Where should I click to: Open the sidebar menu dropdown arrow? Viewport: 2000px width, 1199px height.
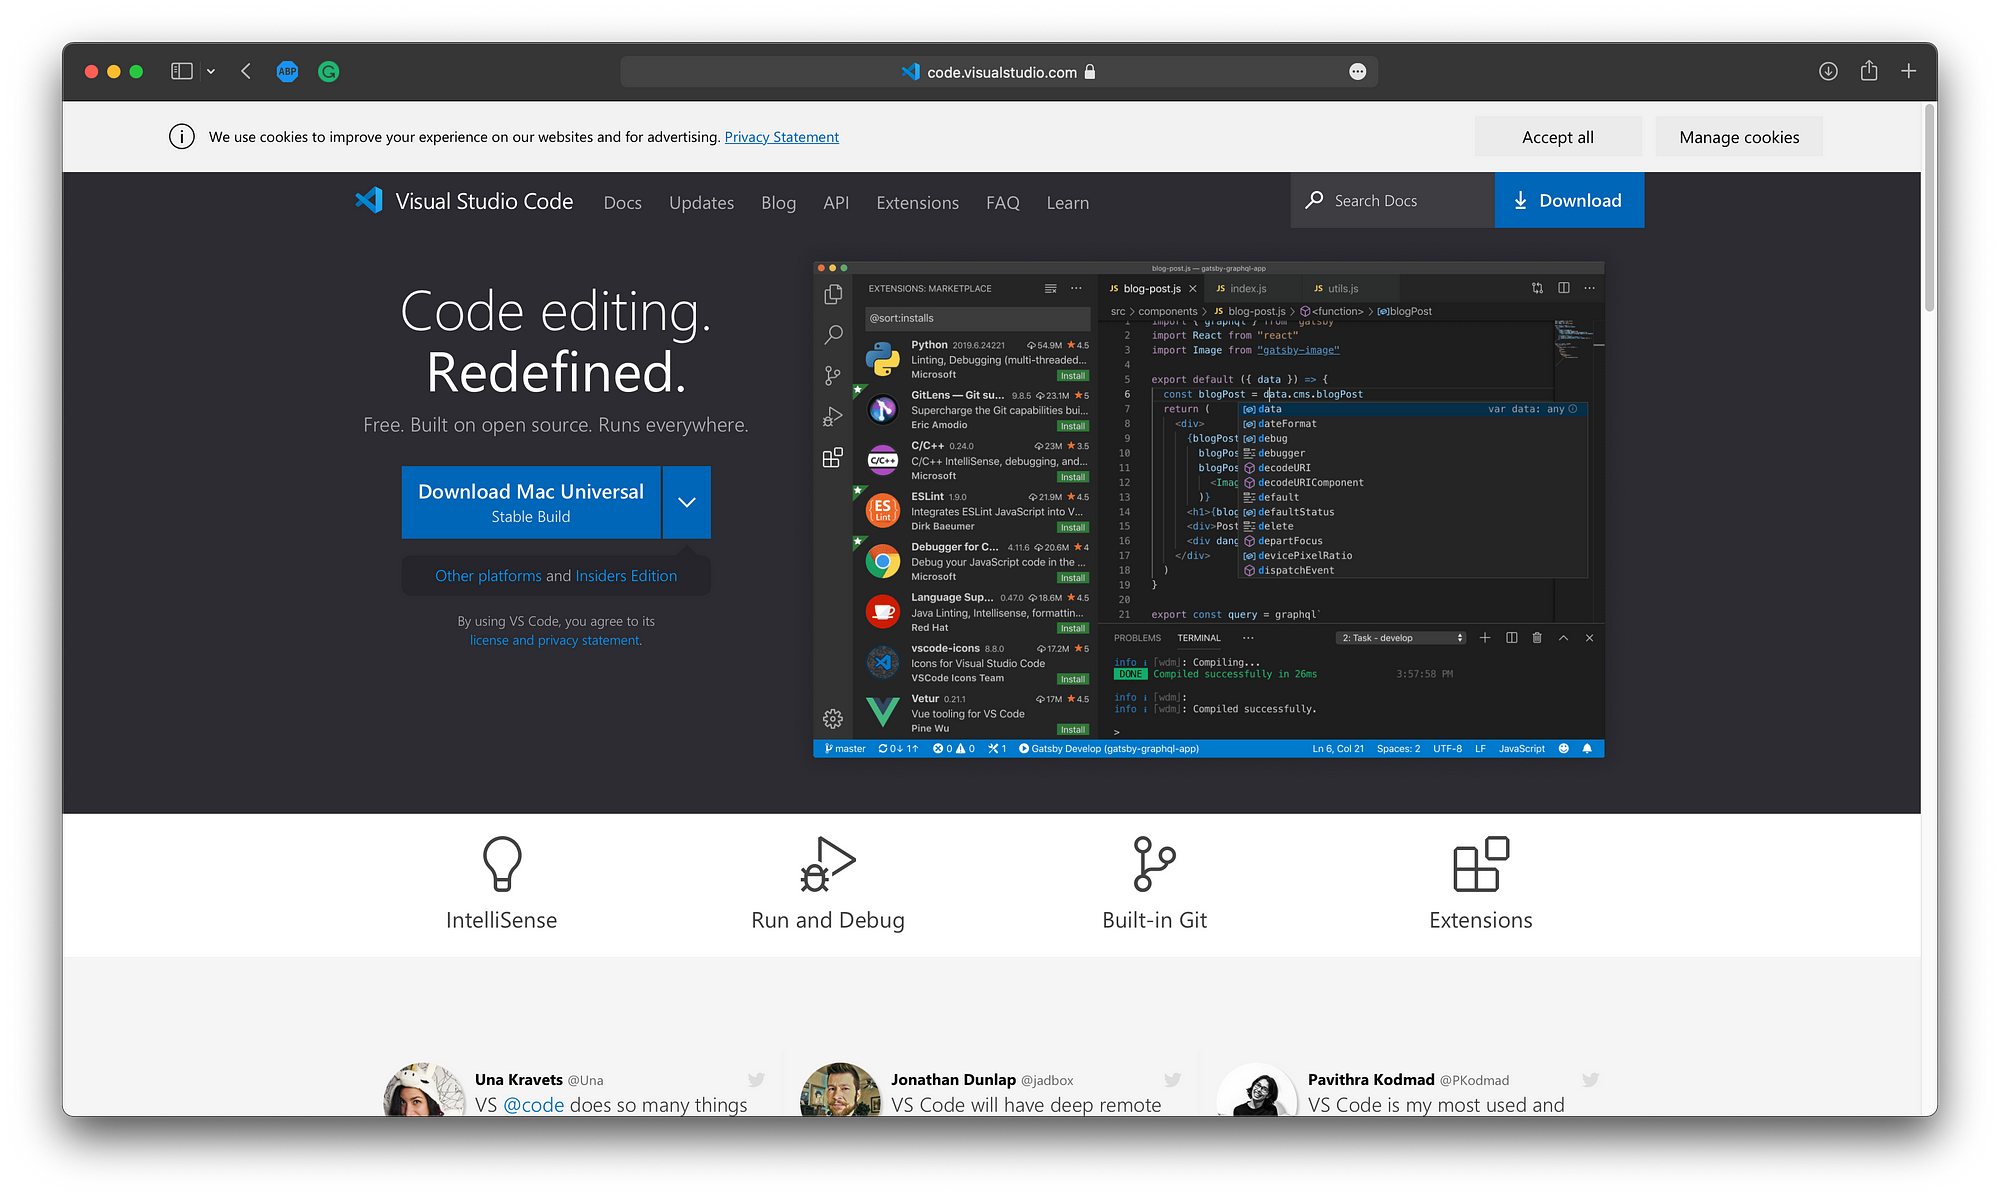pos(211,71)
